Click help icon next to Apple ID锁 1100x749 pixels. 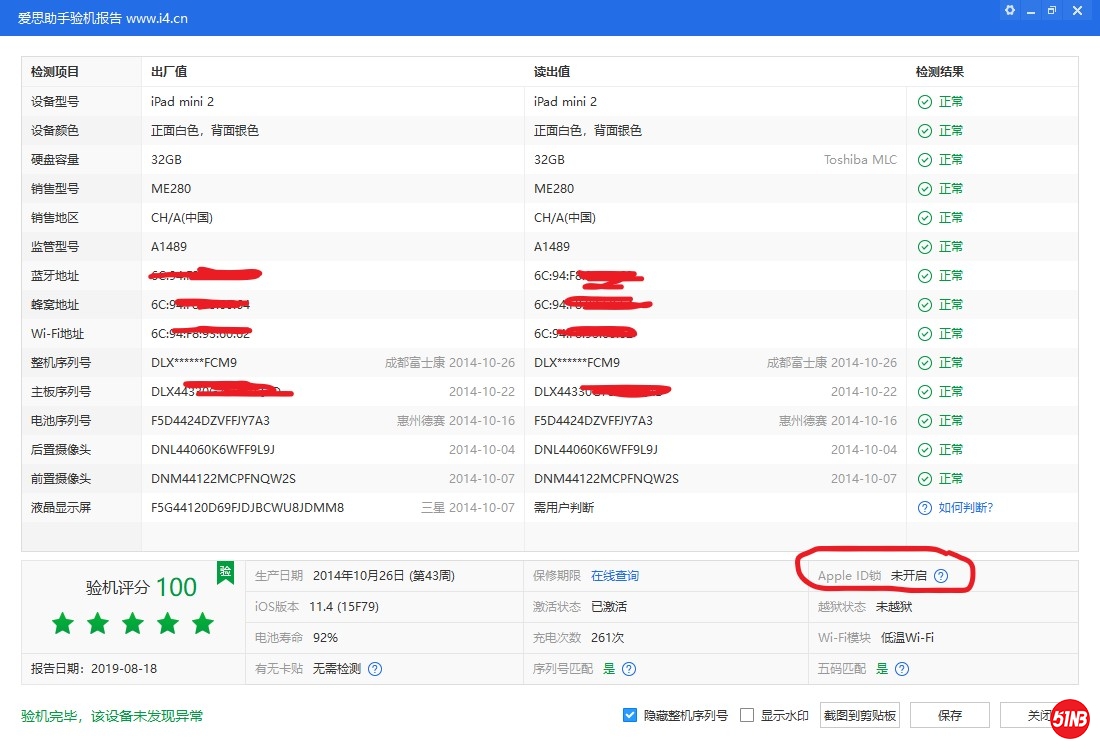(x=940, y=576)
